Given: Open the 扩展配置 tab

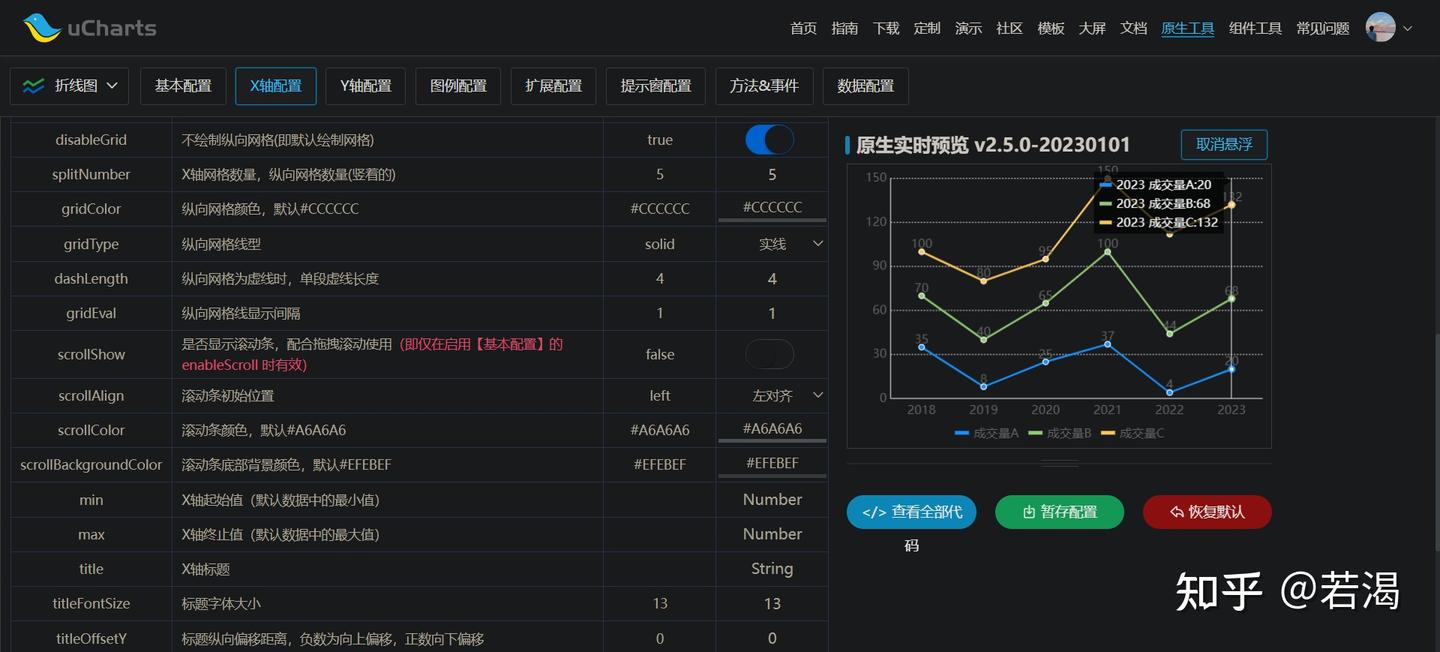Looking at the screenshot, I should (x=553, y=86).
